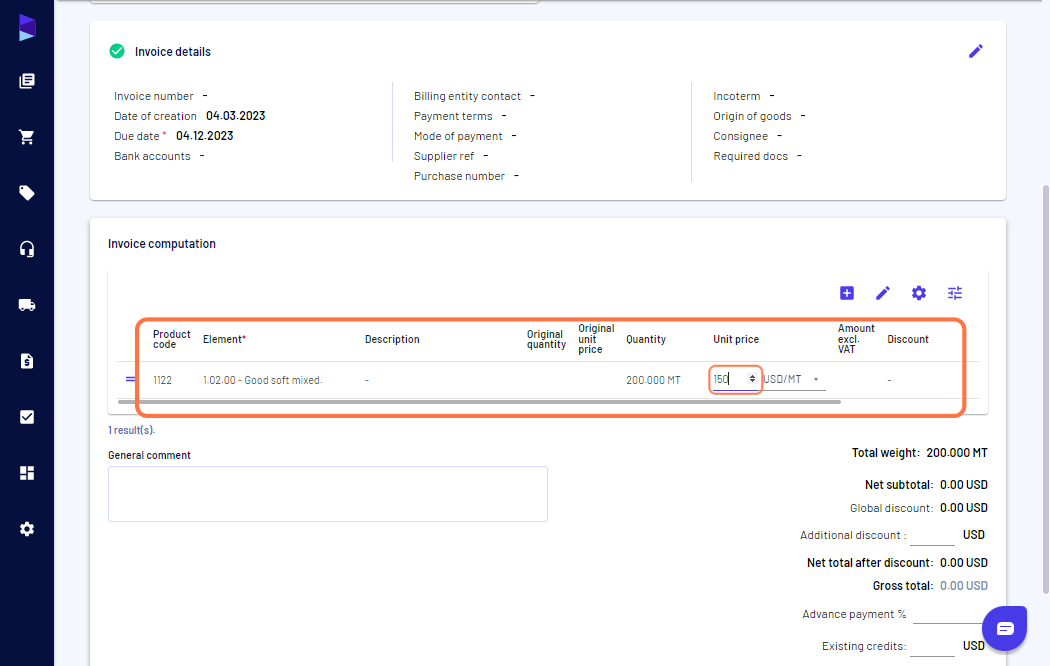Open table settings gear icon
Viewport: 1050px width, 666px height.
(x=919, y=293)
